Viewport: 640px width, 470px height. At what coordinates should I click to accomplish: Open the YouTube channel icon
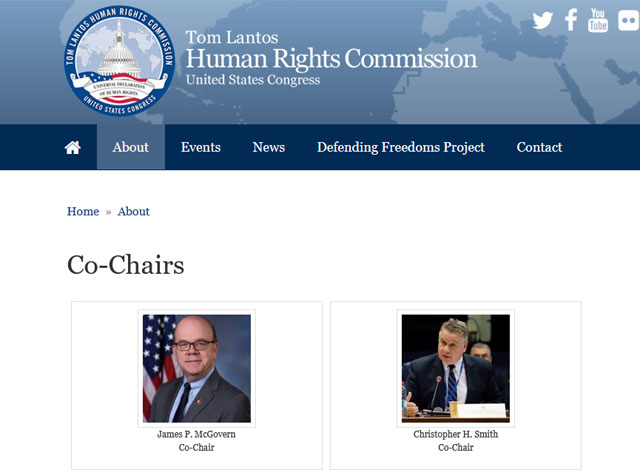(598, 20)
